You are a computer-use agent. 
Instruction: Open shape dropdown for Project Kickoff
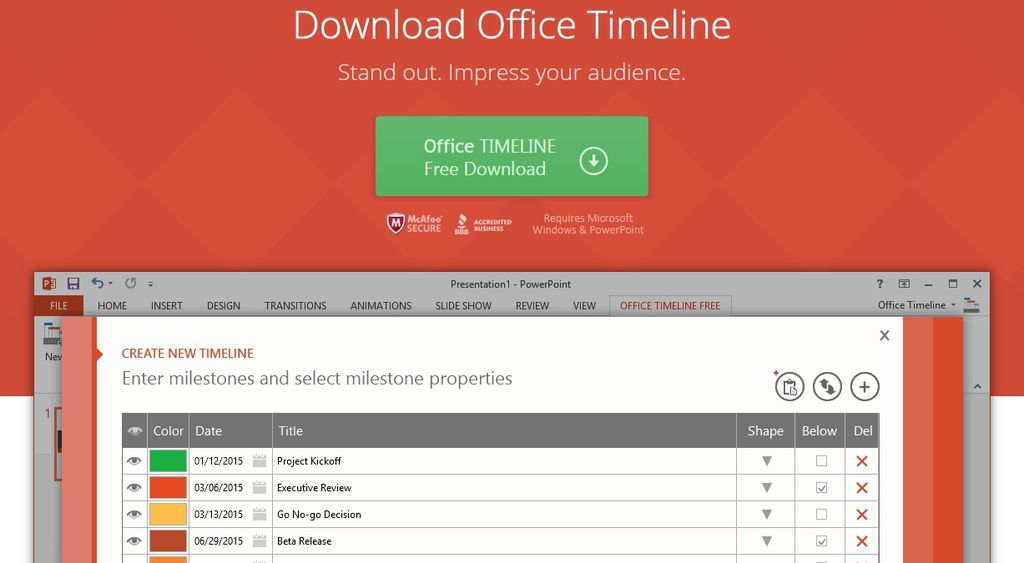click(767, 461)
